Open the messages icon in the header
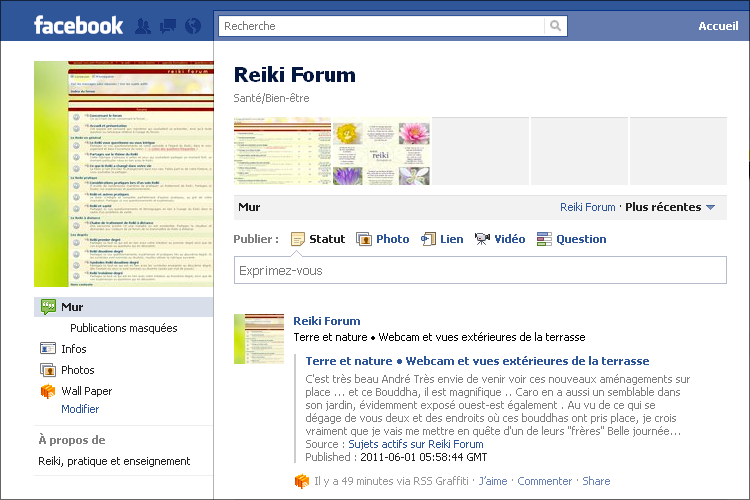The image size is (750, 500). click(x=167, y=26)
